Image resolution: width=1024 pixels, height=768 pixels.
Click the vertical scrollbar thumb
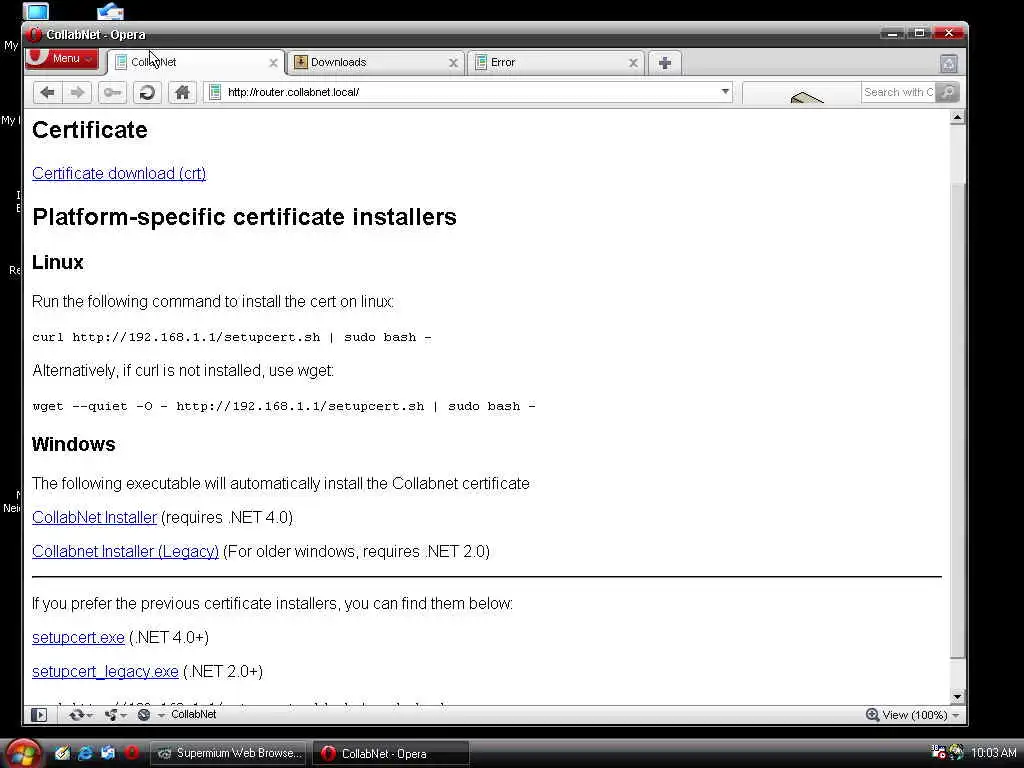coord(957,421)
